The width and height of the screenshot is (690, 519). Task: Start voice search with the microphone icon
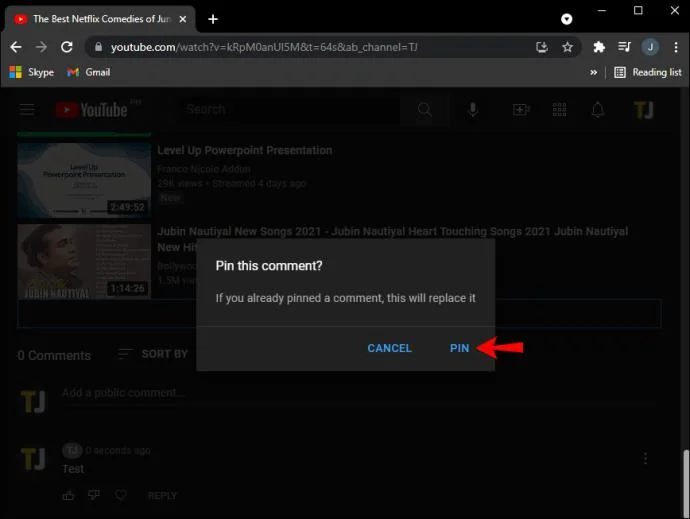[x=473, y=109]
